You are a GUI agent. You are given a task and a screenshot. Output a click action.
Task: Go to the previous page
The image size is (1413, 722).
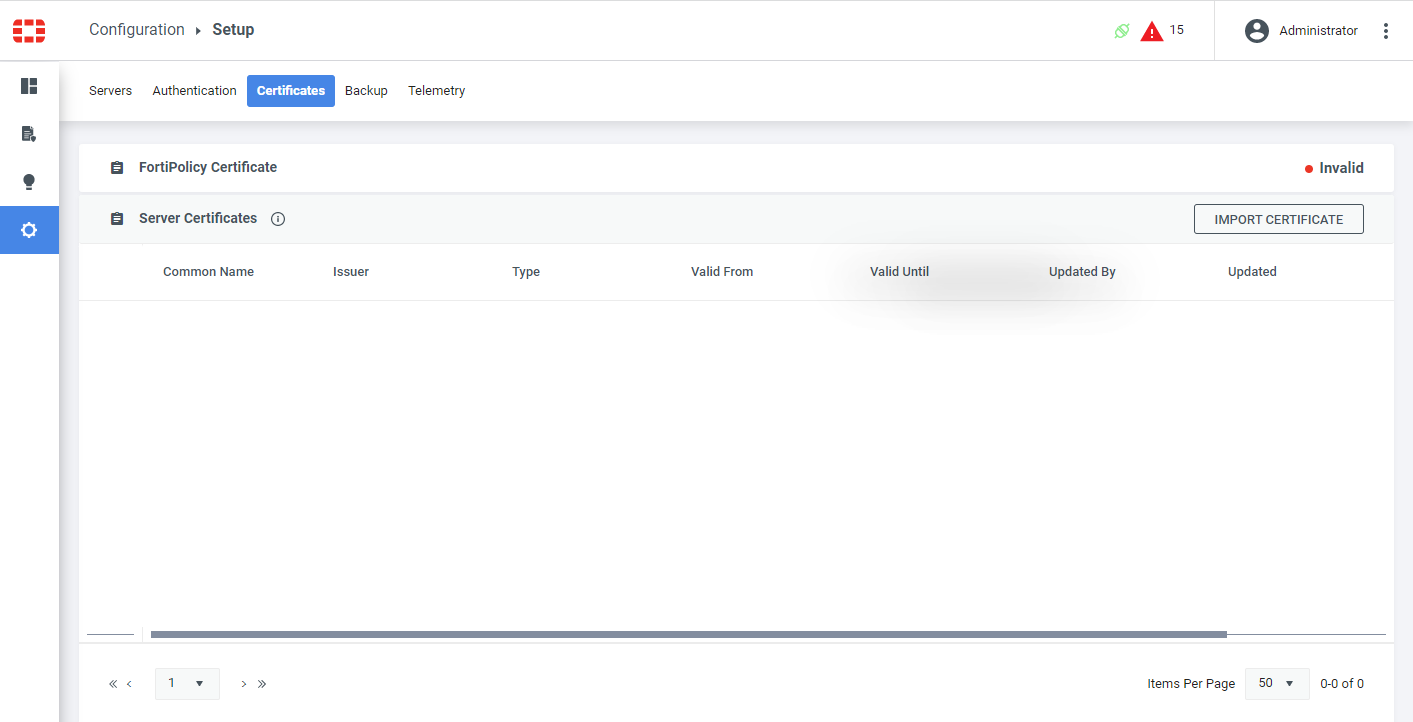(129, 684)
